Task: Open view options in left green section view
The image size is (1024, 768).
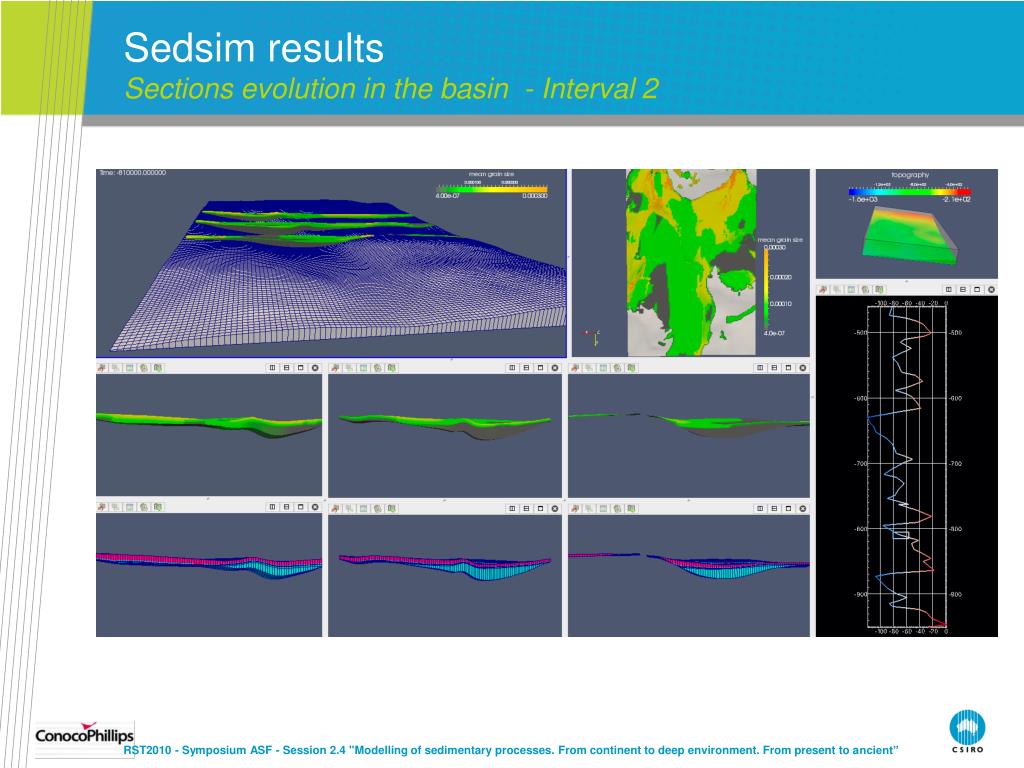Action: coord(130,368)
